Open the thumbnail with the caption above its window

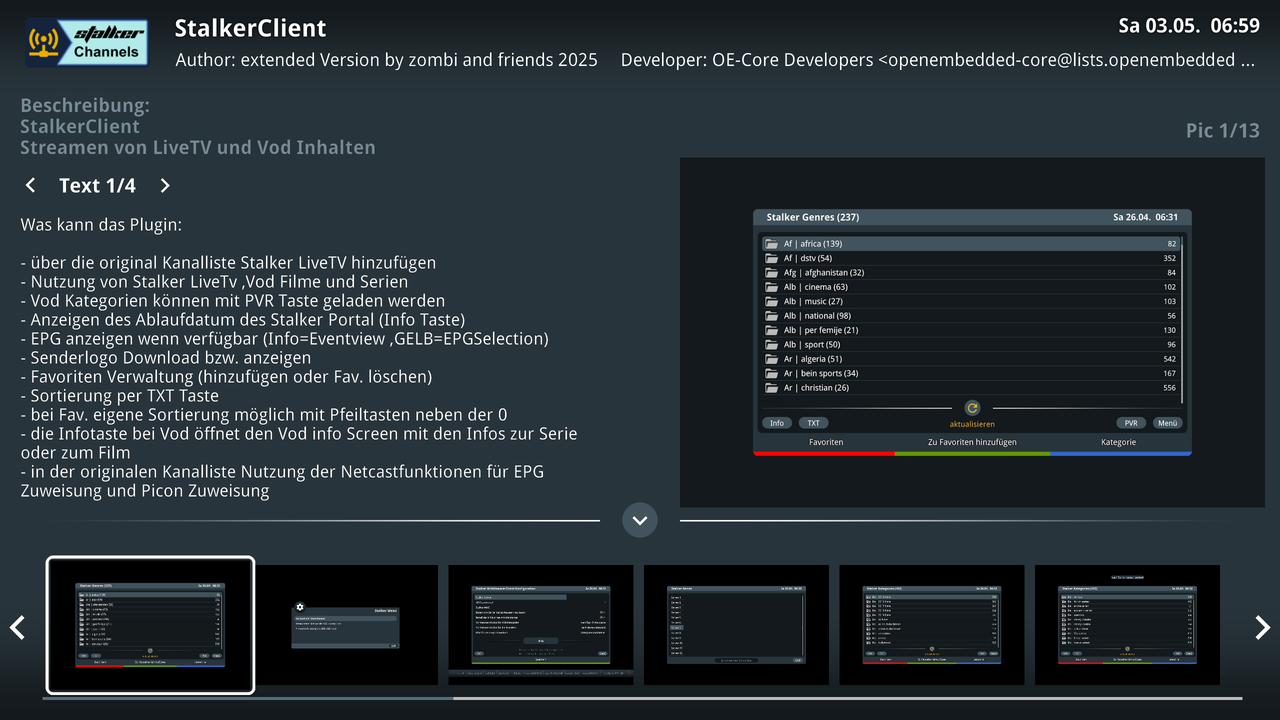[1127, 625]
